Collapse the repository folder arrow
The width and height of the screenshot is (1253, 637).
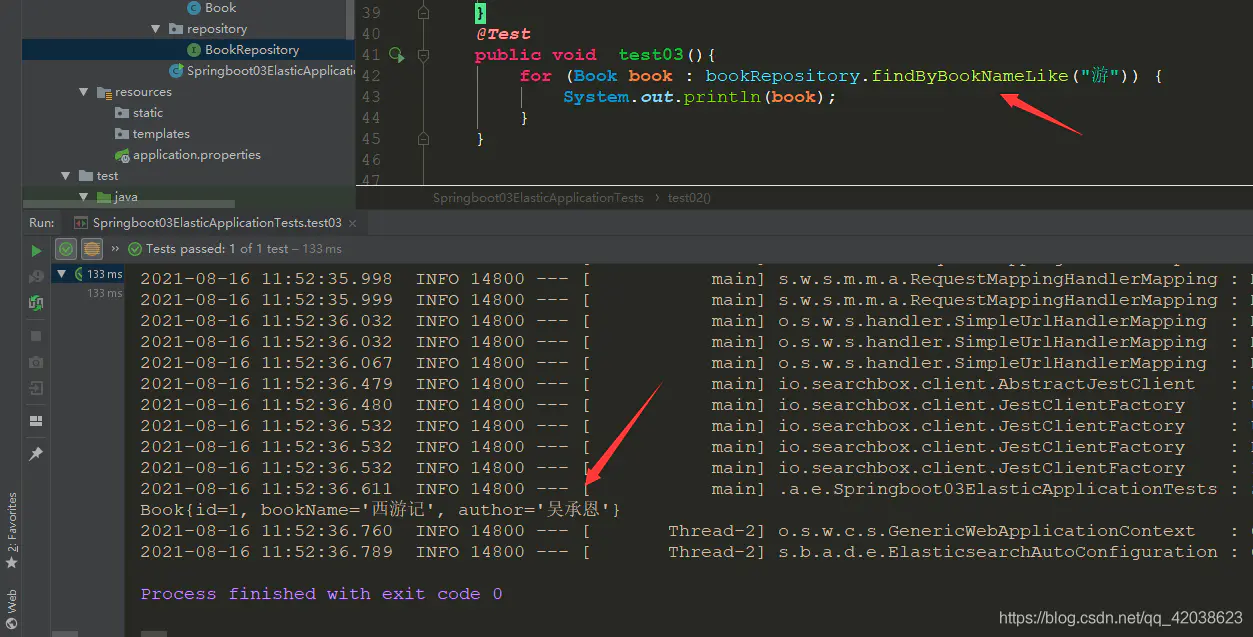[x=156, y=29]
